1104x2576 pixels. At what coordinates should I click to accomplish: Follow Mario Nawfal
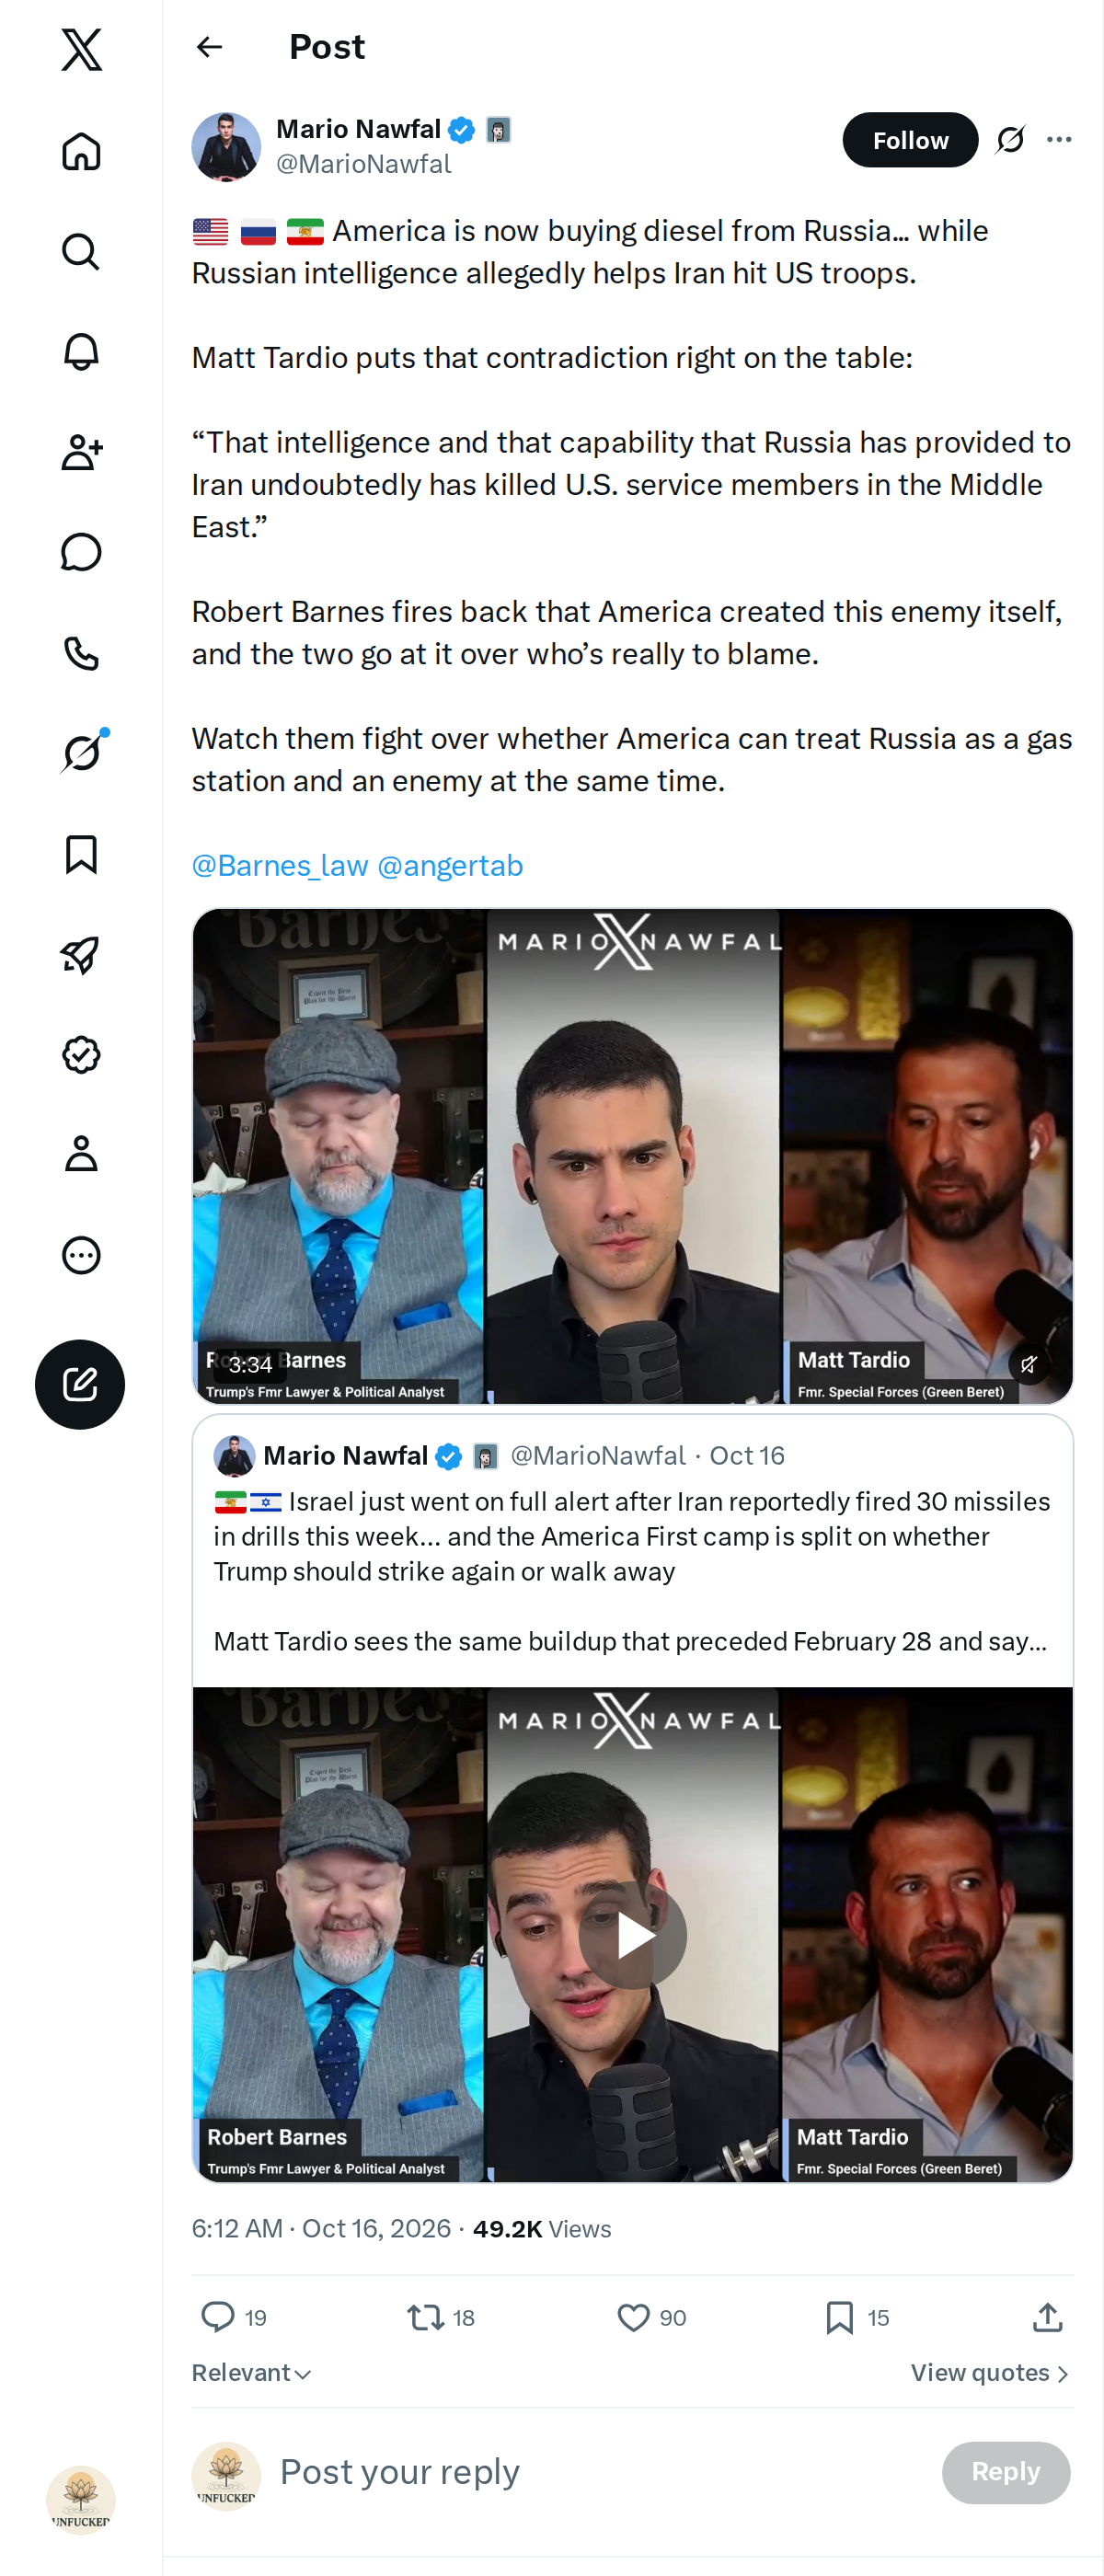coord(910,140)
